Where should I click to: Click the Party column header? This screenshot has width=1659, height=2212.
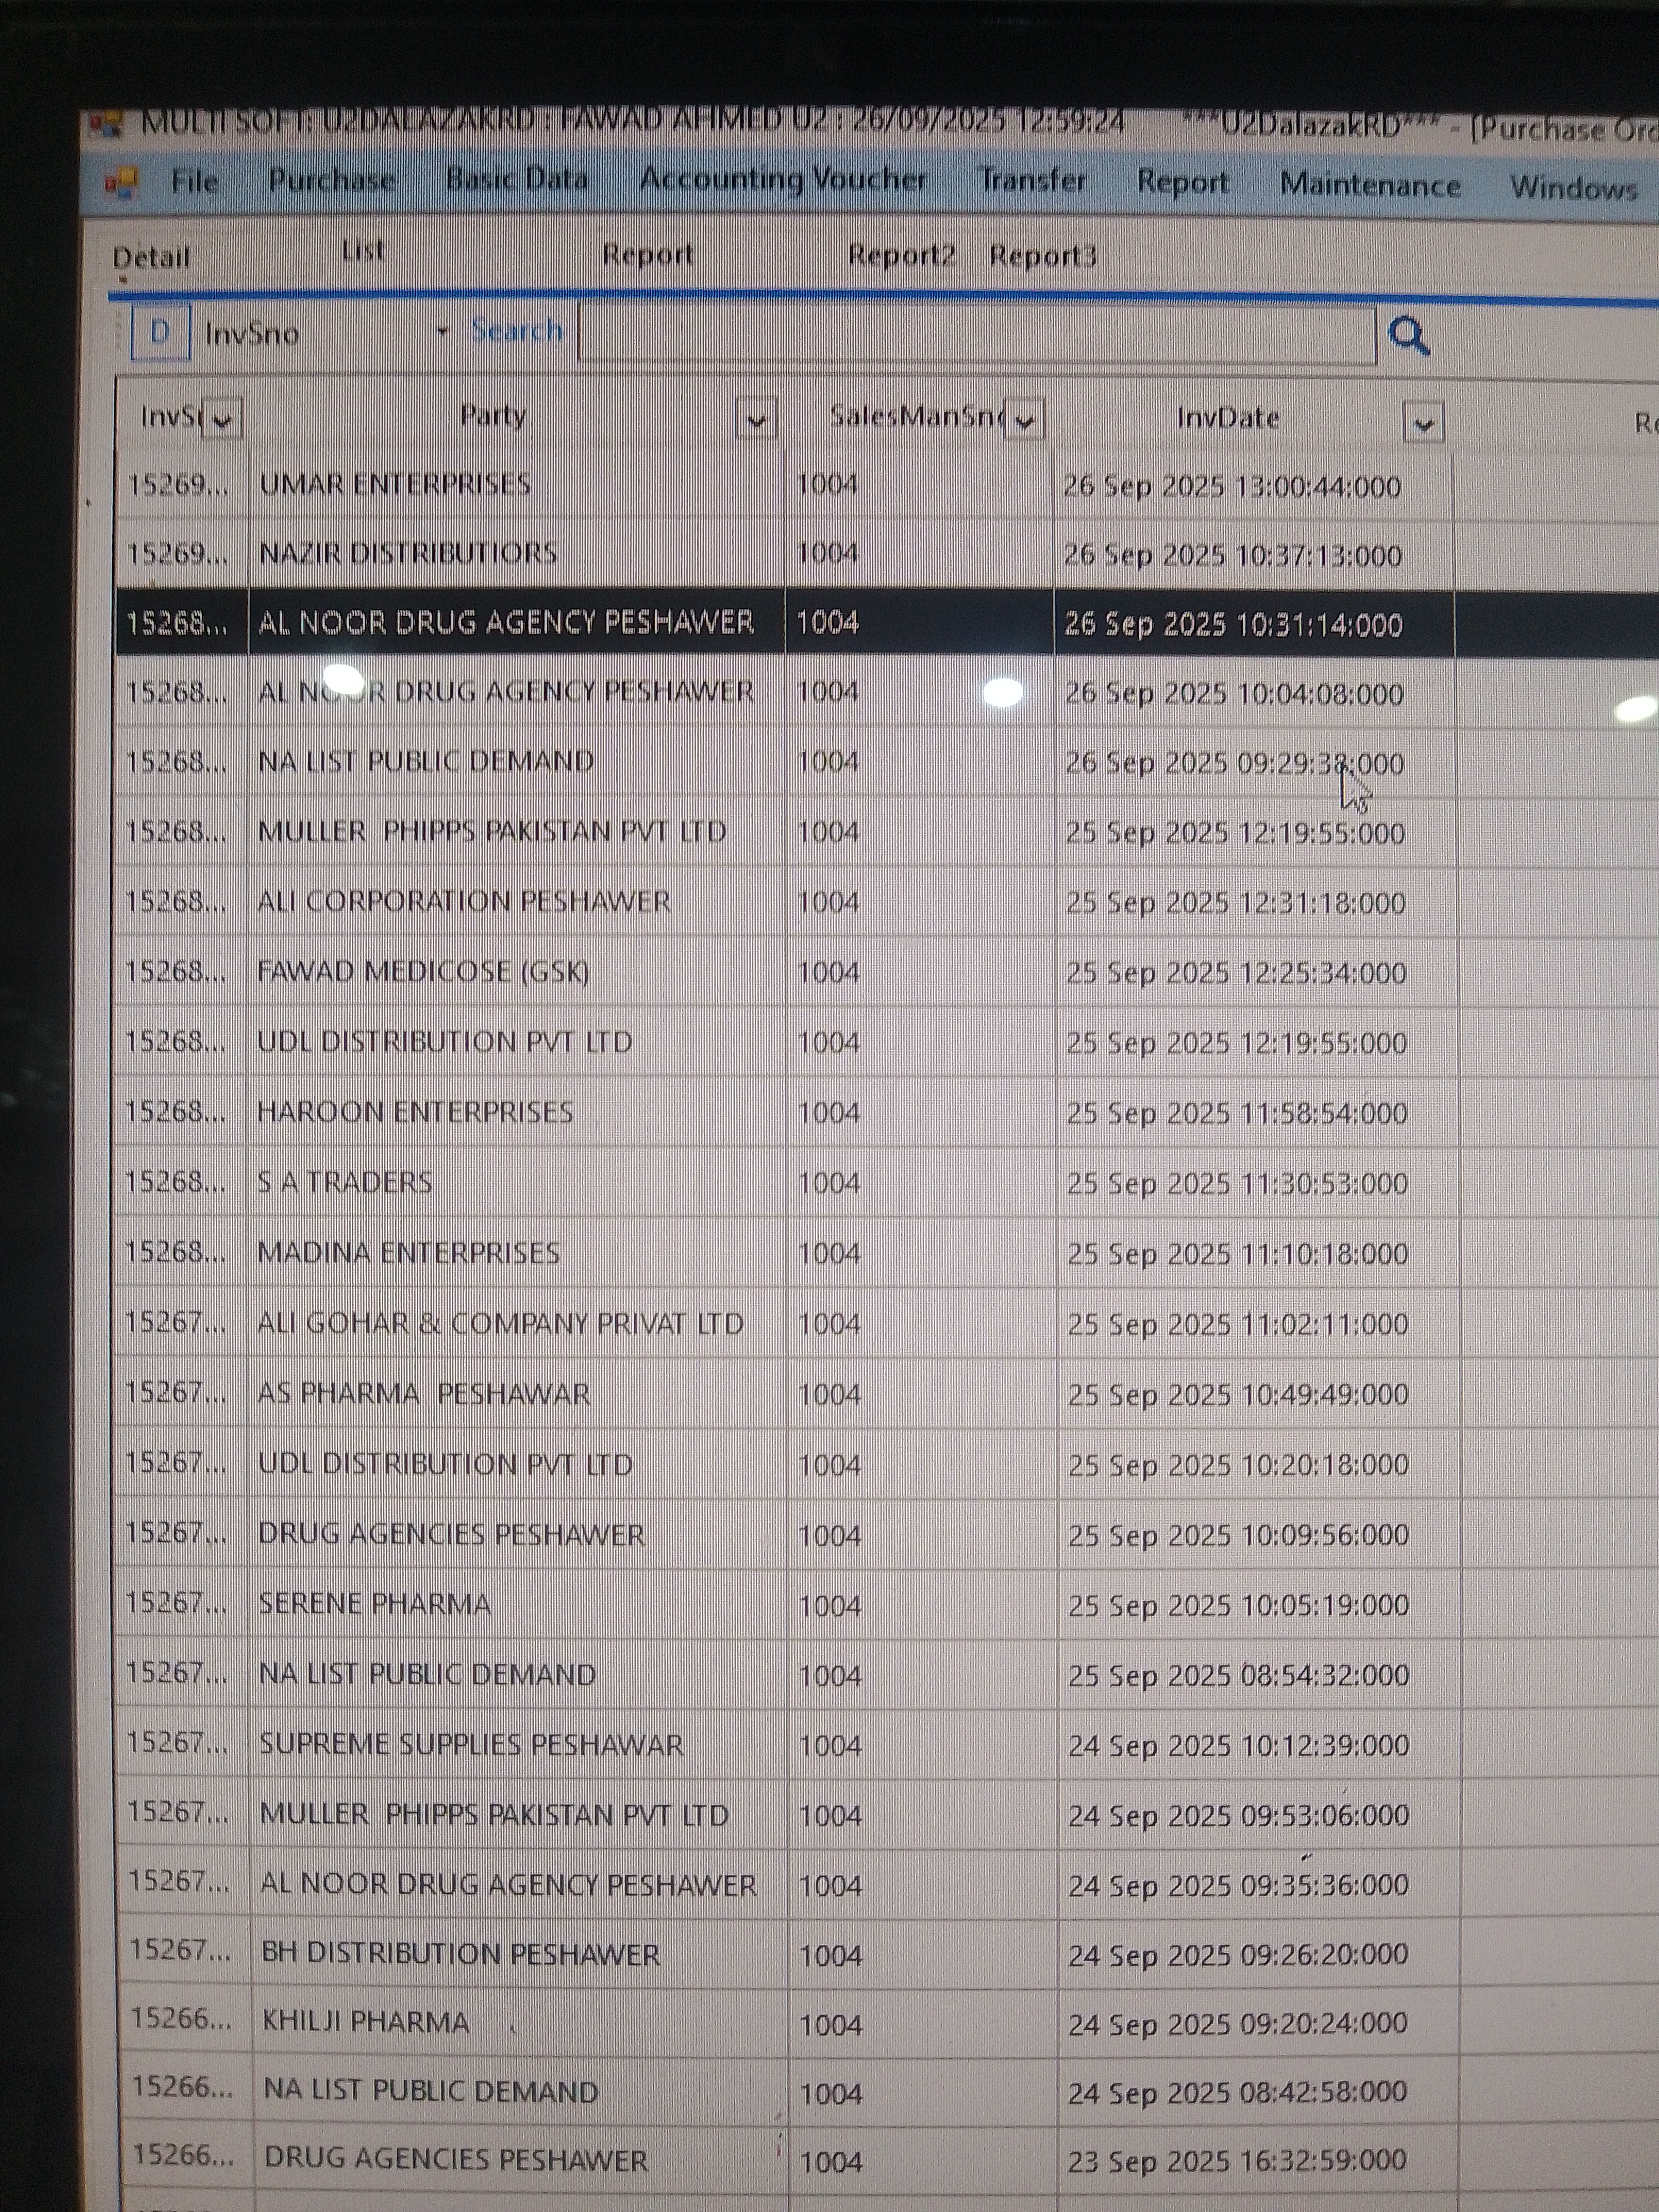[x=493, y=416]
